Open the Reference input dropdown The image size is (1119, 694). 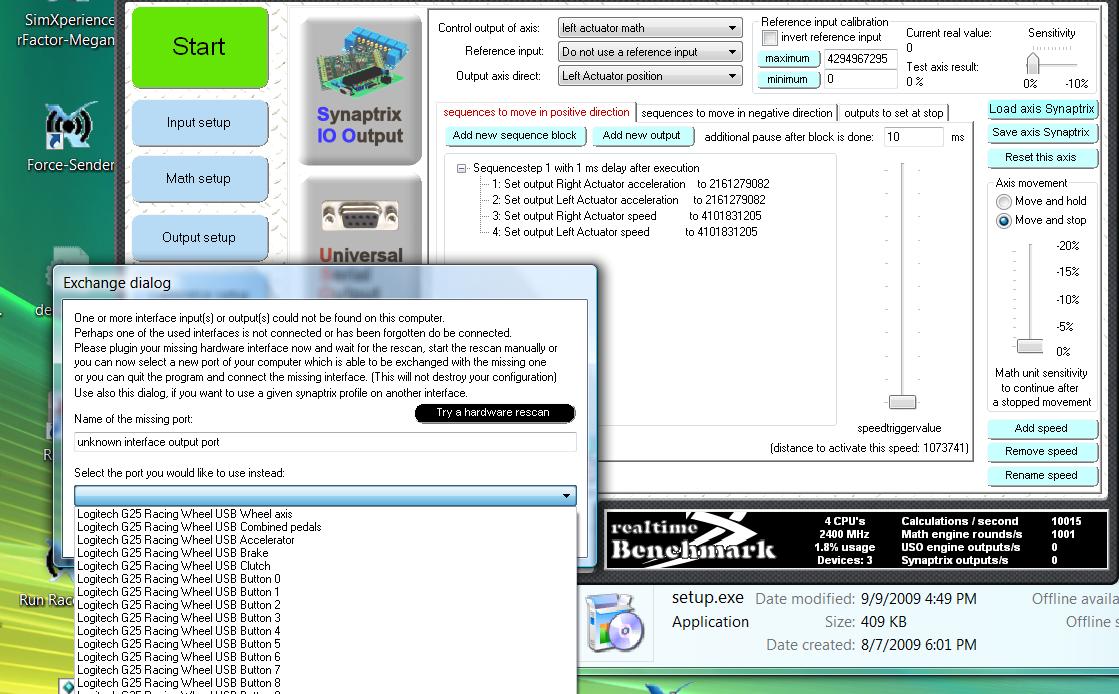[x=649, y=52]
